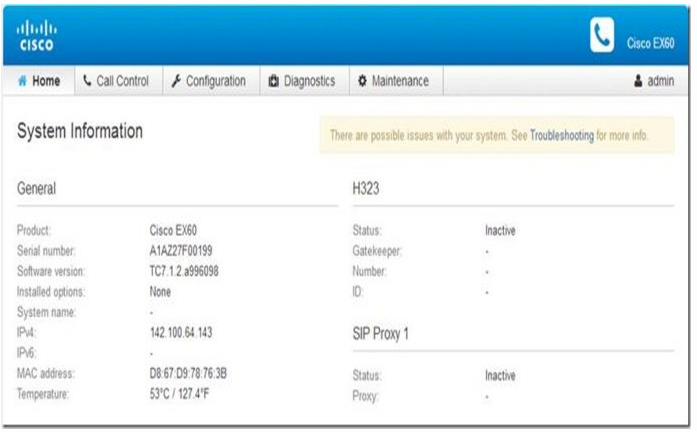Click the Cisco logo in the header

(36, 35)
